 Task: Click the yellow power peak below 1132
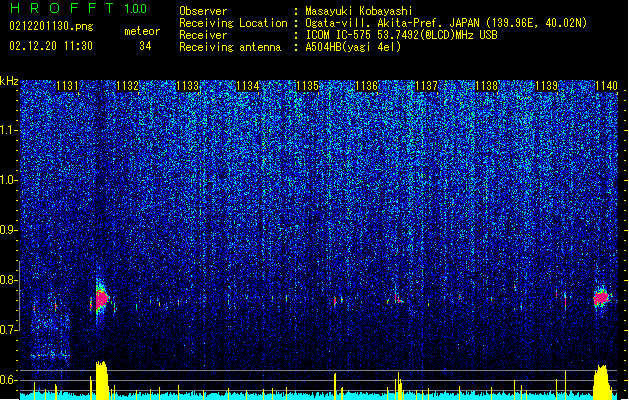pos(102,380)
